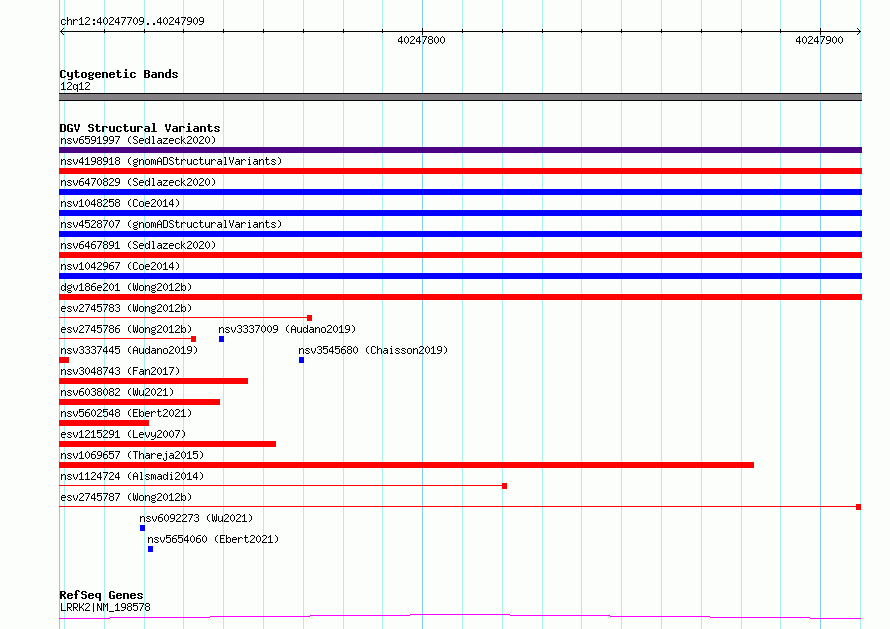Open the esv2745787 (Wong2012b) label
890x629 pixels.
pyautogui.click(x=126, y=497)
